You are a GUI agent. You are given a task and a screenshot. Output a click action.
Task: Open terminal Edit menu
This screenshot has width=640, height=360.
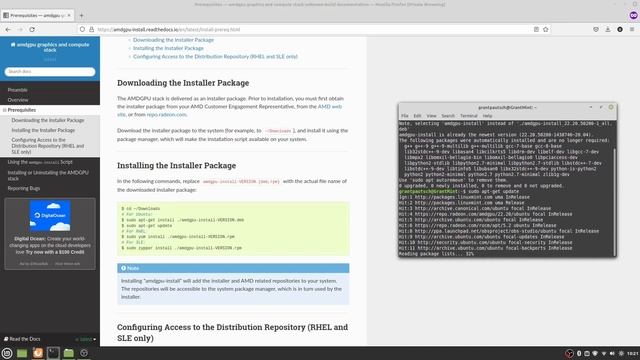pyautogui.click(x=417, y=116)
